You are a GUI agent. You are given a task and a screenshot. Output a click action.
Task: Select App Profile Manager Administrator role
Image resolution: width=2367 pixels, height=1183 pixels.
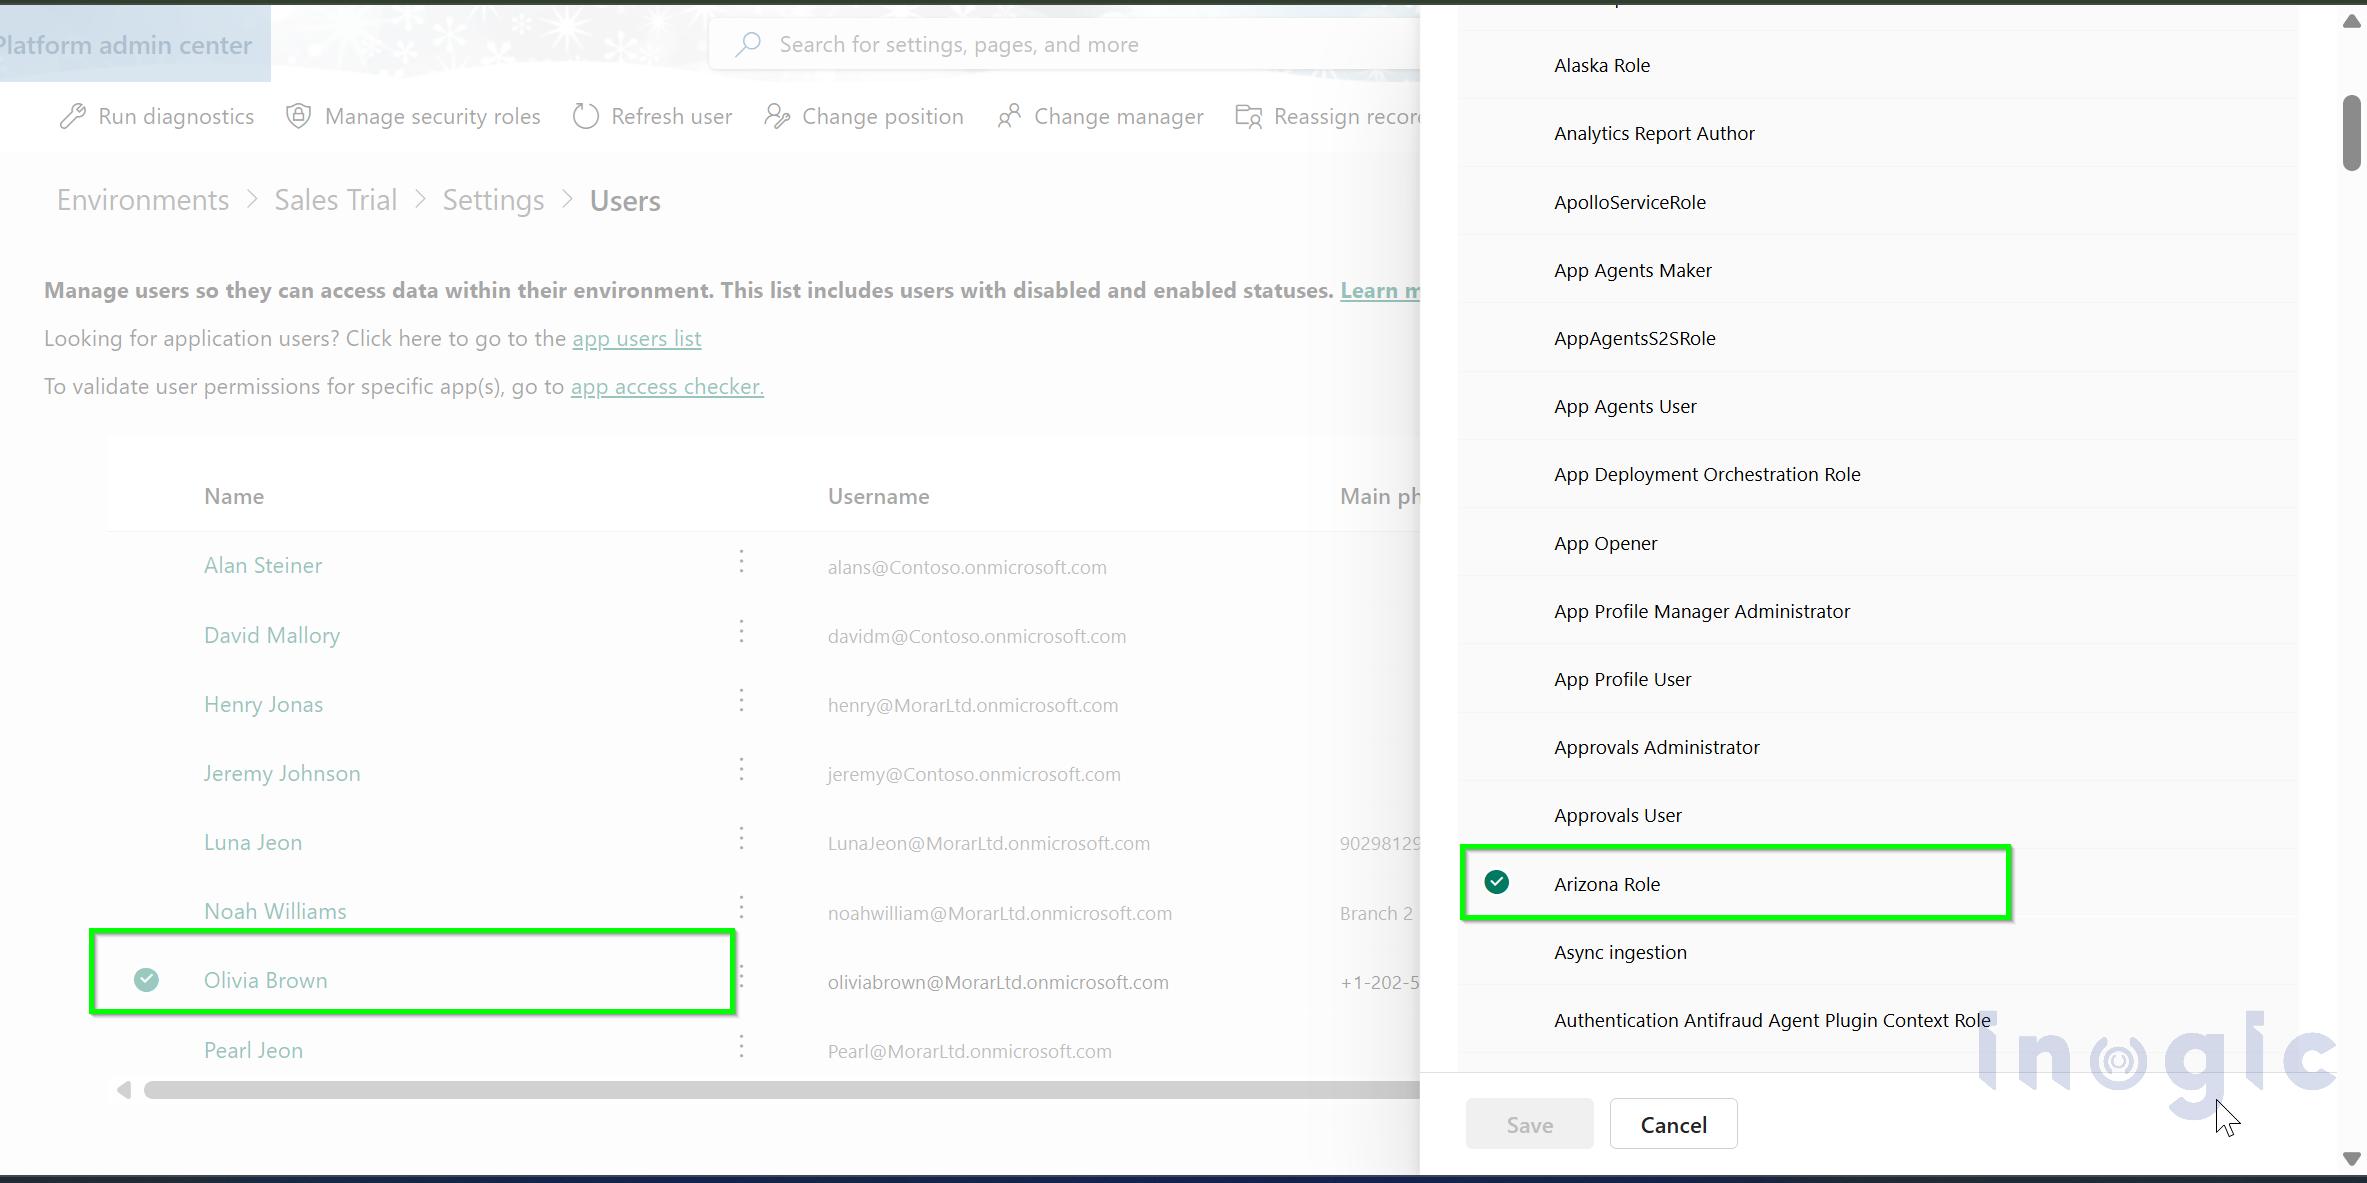pos(1877,611)
